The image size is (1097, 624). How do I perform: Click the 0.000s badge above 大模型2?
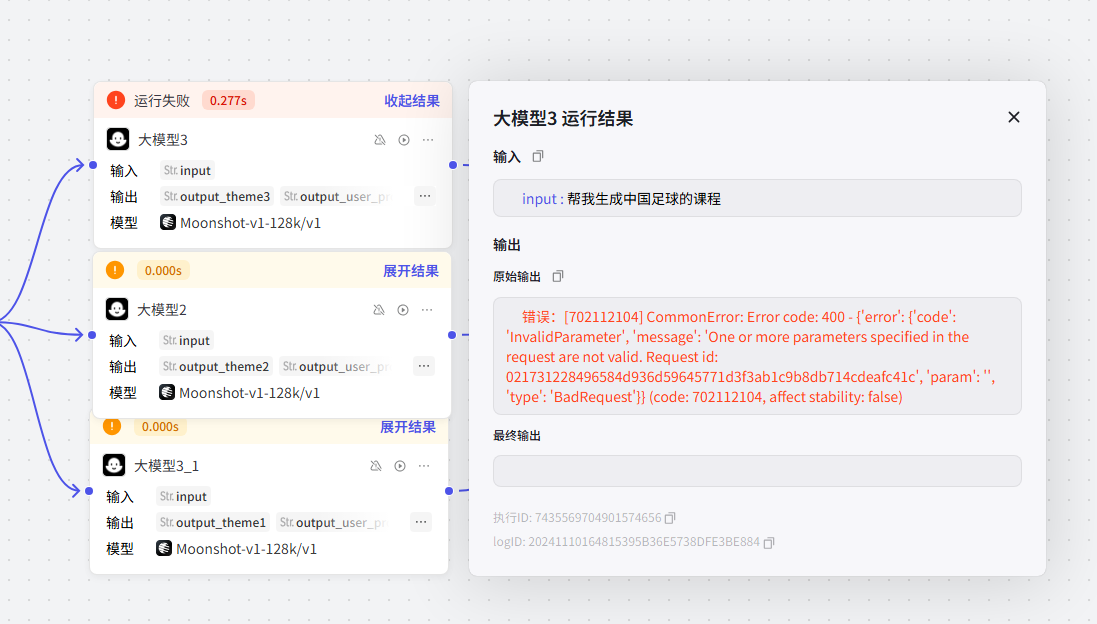(163, 271)
